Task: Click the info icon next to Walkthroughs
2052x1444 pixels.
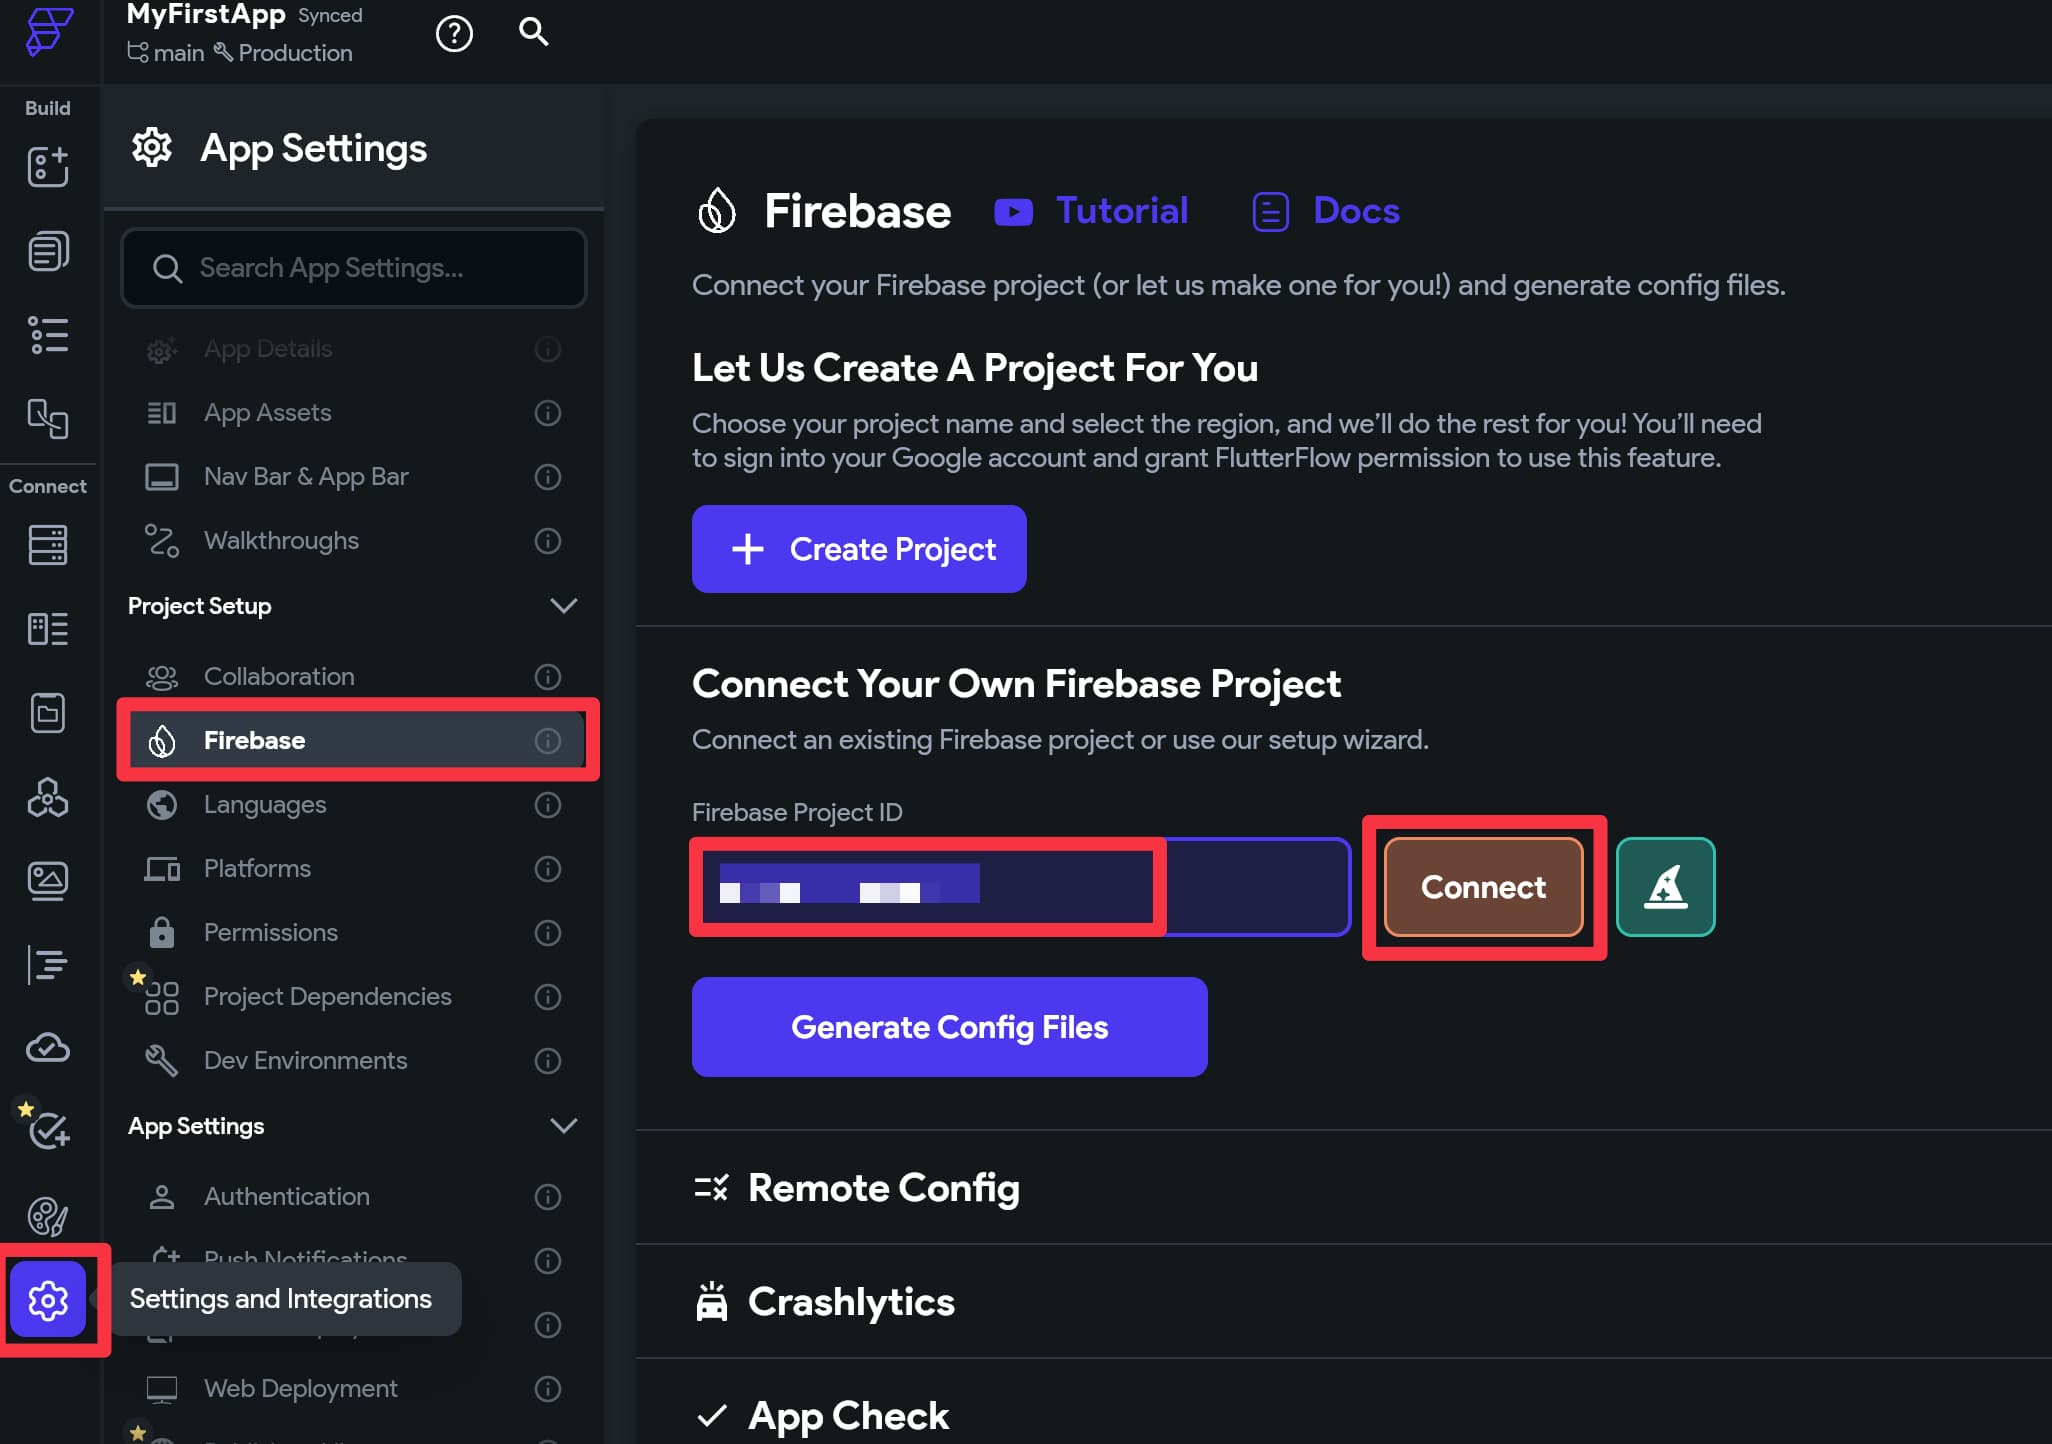Action: [548, 541]
